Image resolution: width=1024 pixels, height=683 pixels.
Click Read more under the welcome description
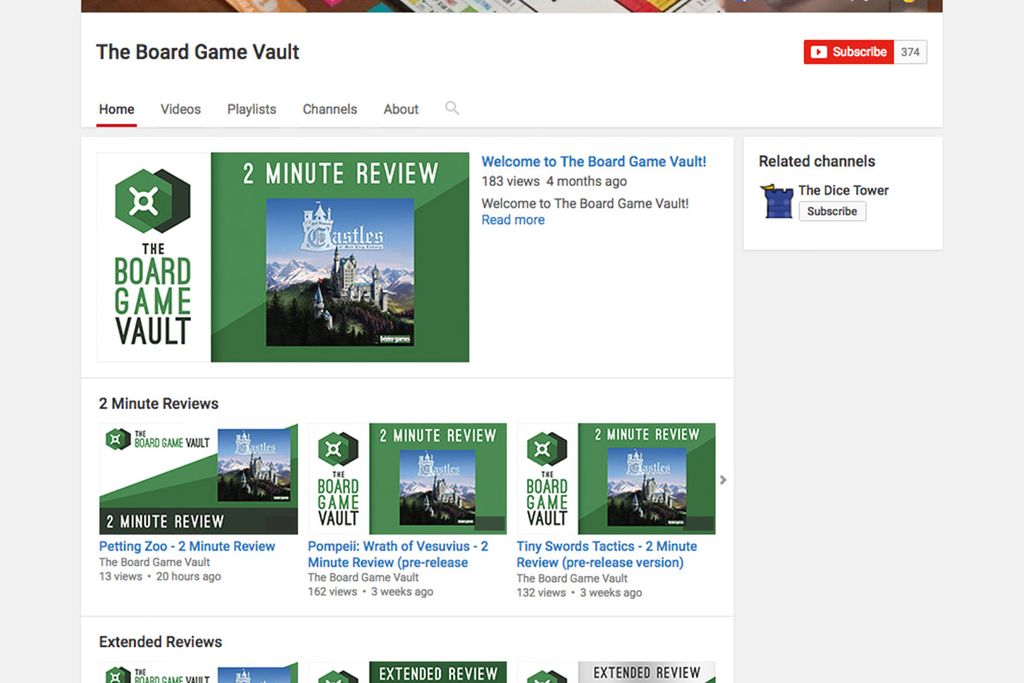(513, 220)
